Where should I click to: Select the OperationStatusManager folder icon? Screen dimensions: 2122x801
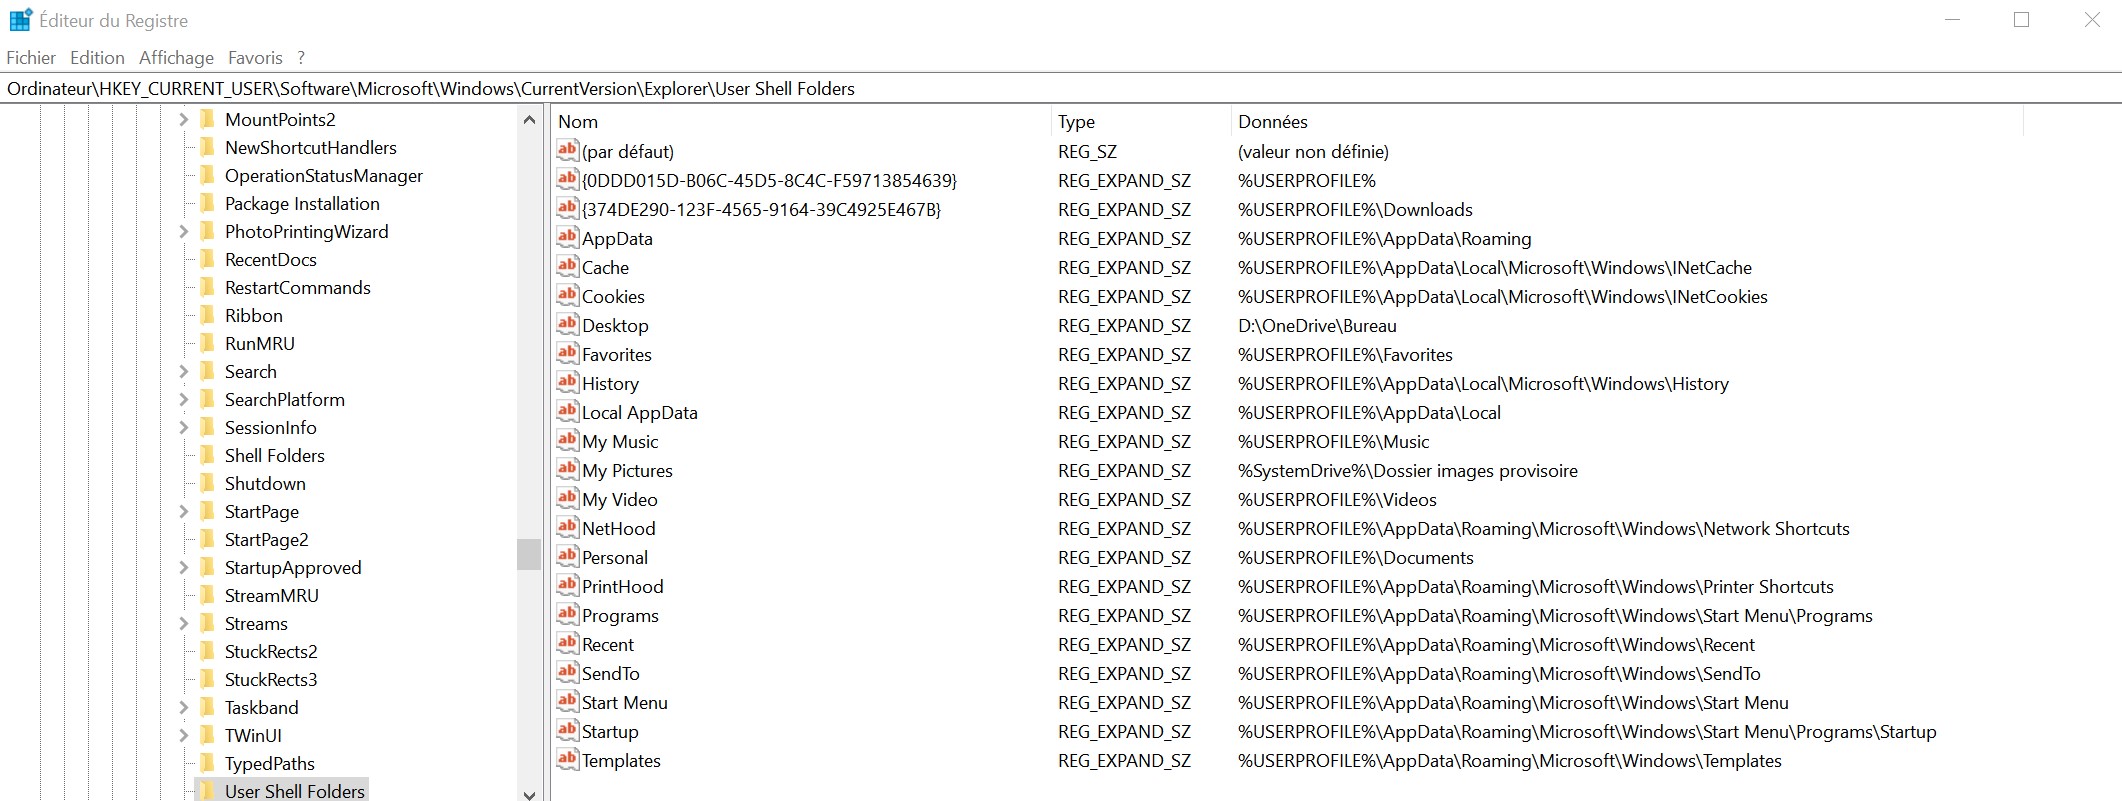click(208, 176)
